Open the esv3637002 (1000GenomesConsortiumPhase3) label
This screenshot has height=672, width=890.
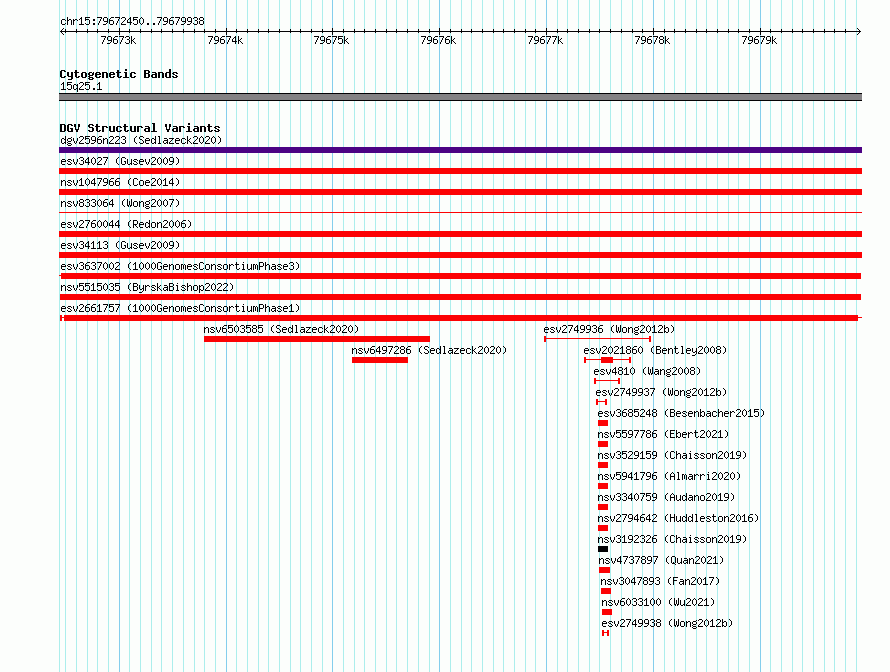(x=180, y=266)
